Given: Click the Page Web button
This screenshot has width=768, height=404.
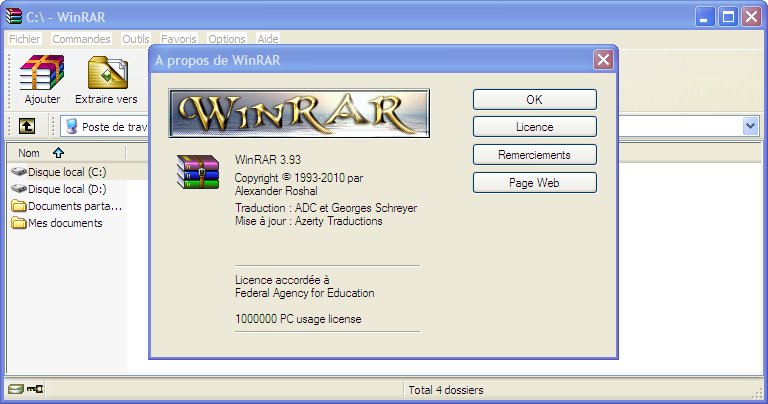Looking at the screenshot, I should tap(535, 183).
